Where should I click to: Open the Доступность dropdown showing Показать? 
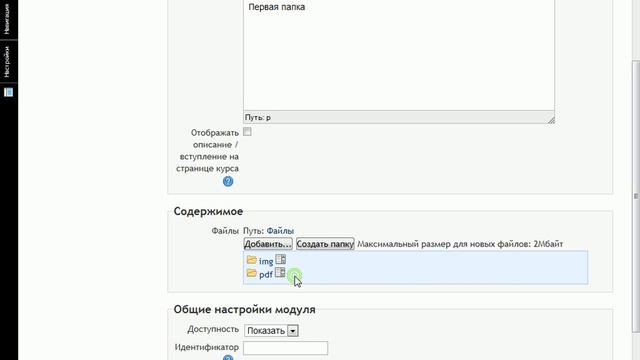(x=271, y=331)
